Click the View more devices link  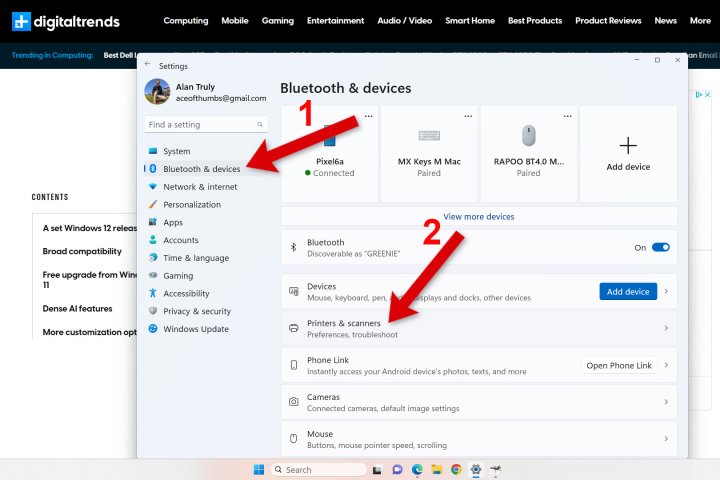[478, 217]
